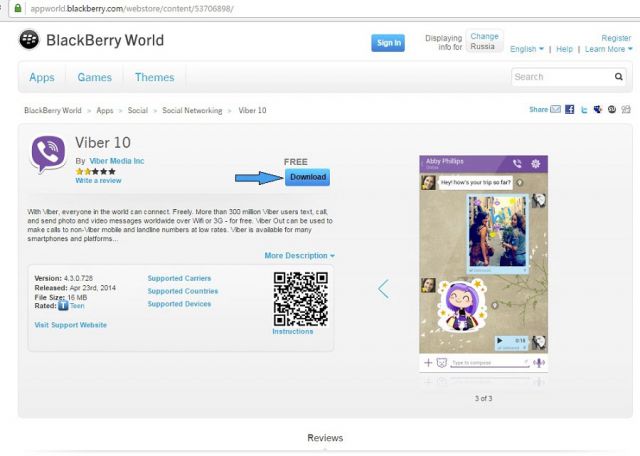Share on Facebook icon
Image resolution: width=640 pixels, height=456 pixels.
pos(569,109)
